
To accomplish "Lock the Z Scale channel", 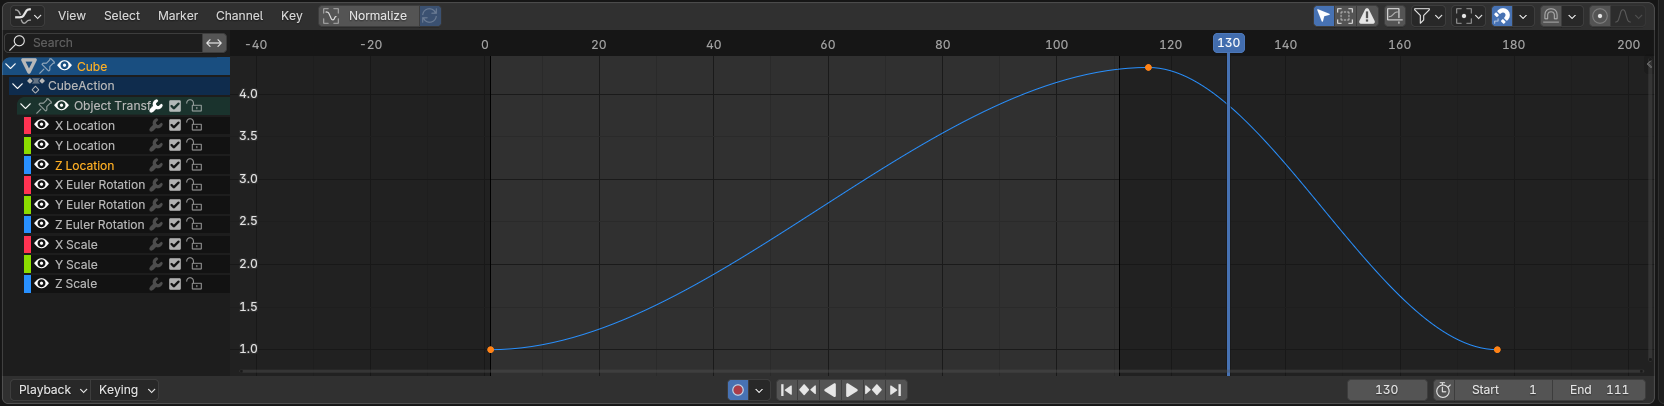I will pos(195,284).
